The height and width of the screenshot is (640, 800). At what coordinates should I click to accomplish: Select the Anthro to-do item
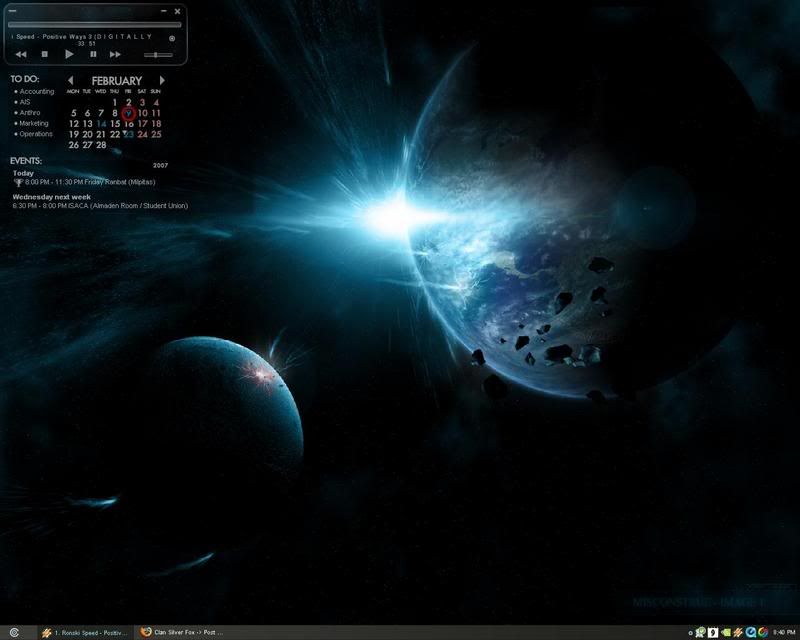pyautogui.click(x=27, y=113)
